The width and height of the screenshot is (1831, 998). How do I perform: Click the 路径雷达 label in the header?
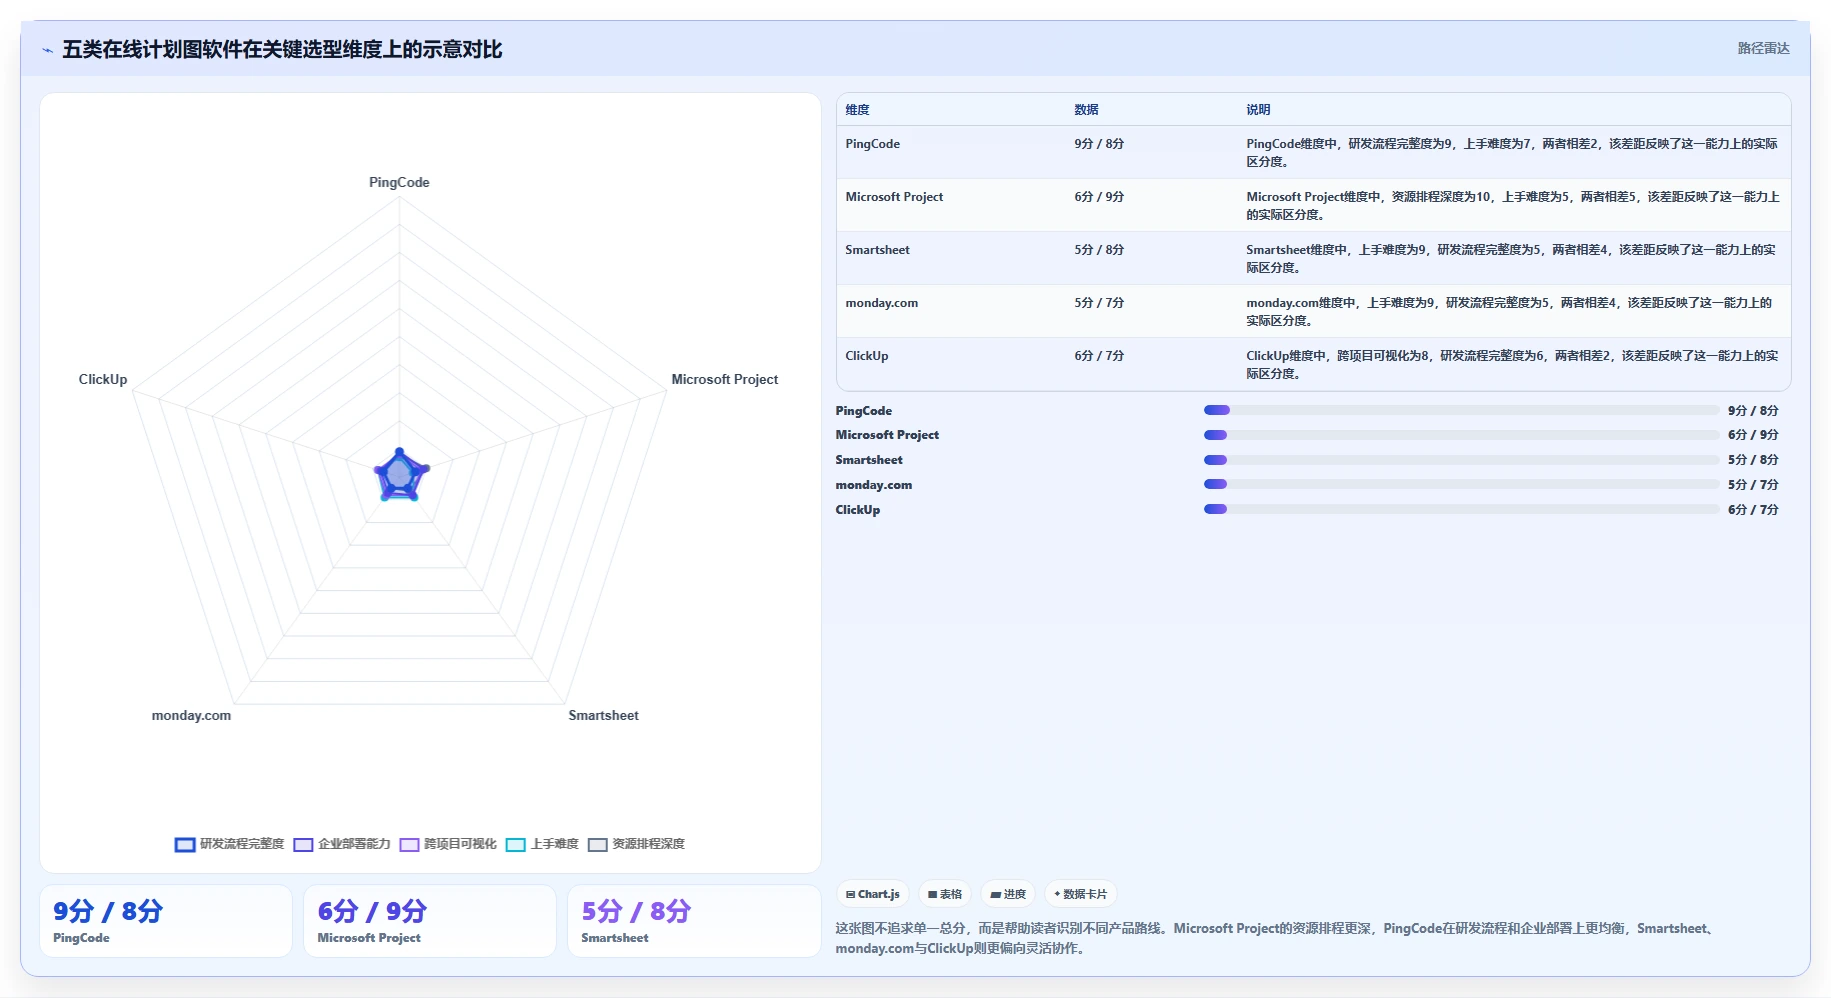(1763, 48)
